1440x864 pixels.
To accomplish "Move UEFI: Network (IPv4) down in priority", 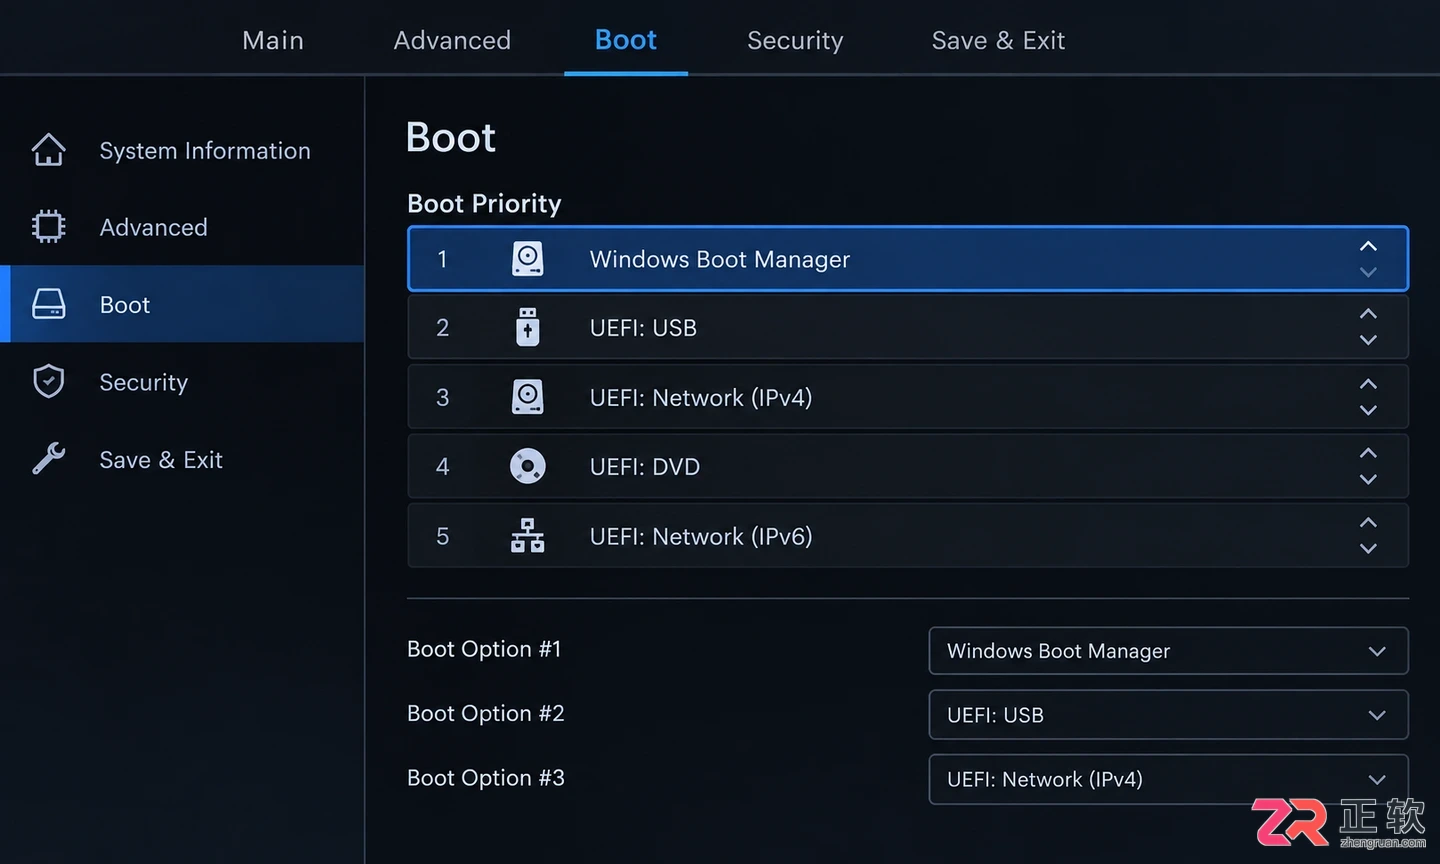I will (1368, 410).
